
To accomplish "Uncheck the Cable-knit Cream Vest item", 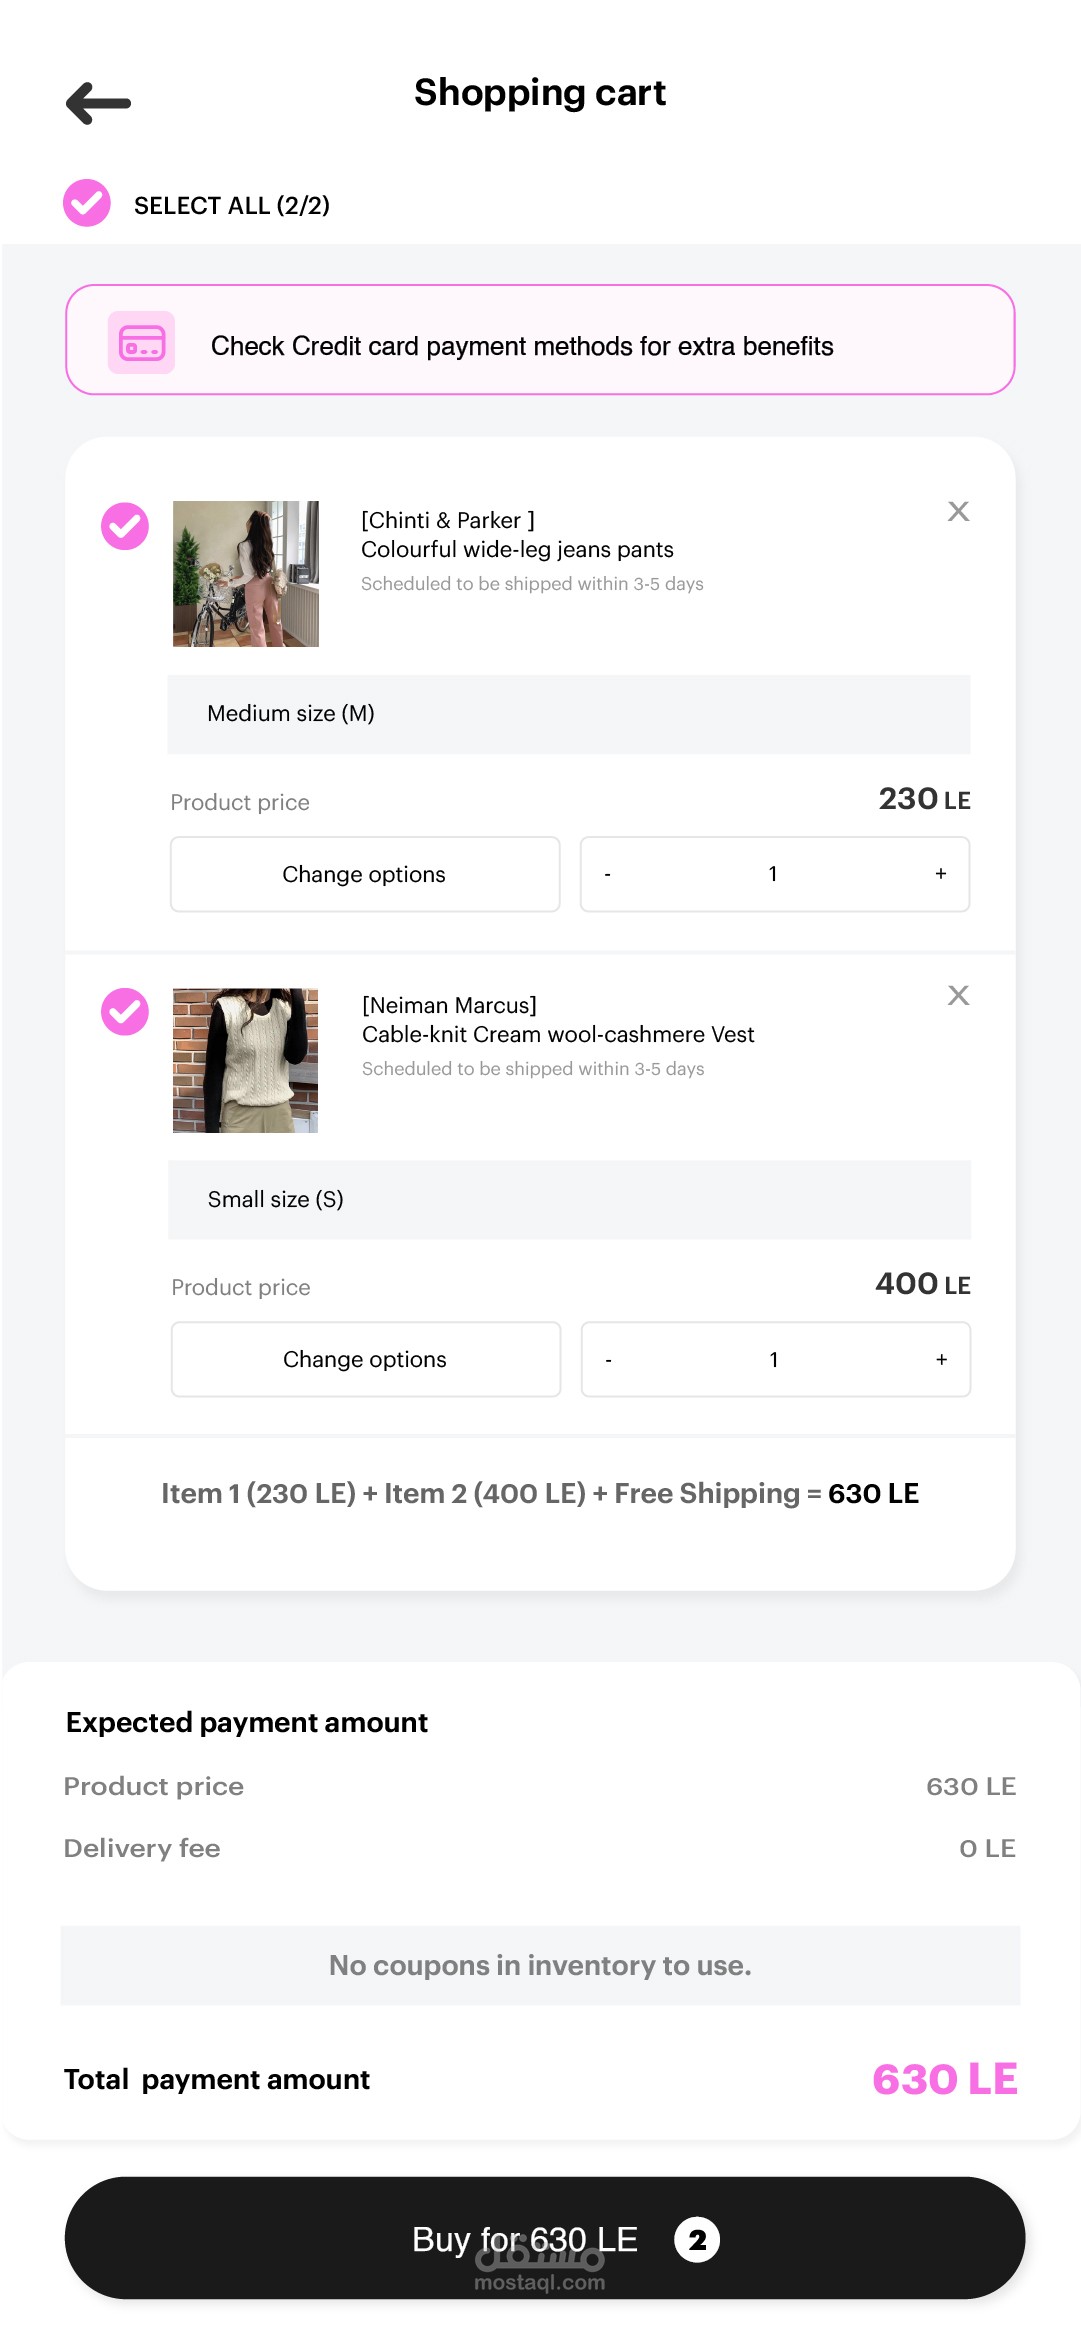I will coord(125,1012).
